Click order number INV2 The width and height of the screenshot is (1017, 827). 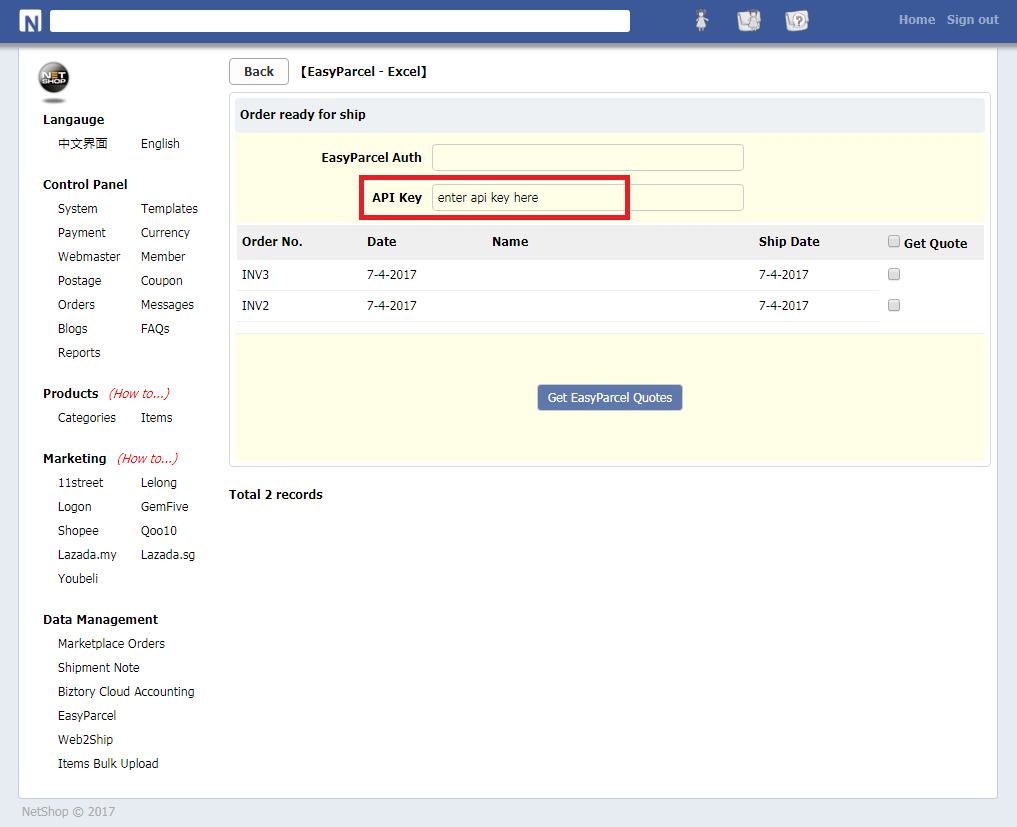255,305
